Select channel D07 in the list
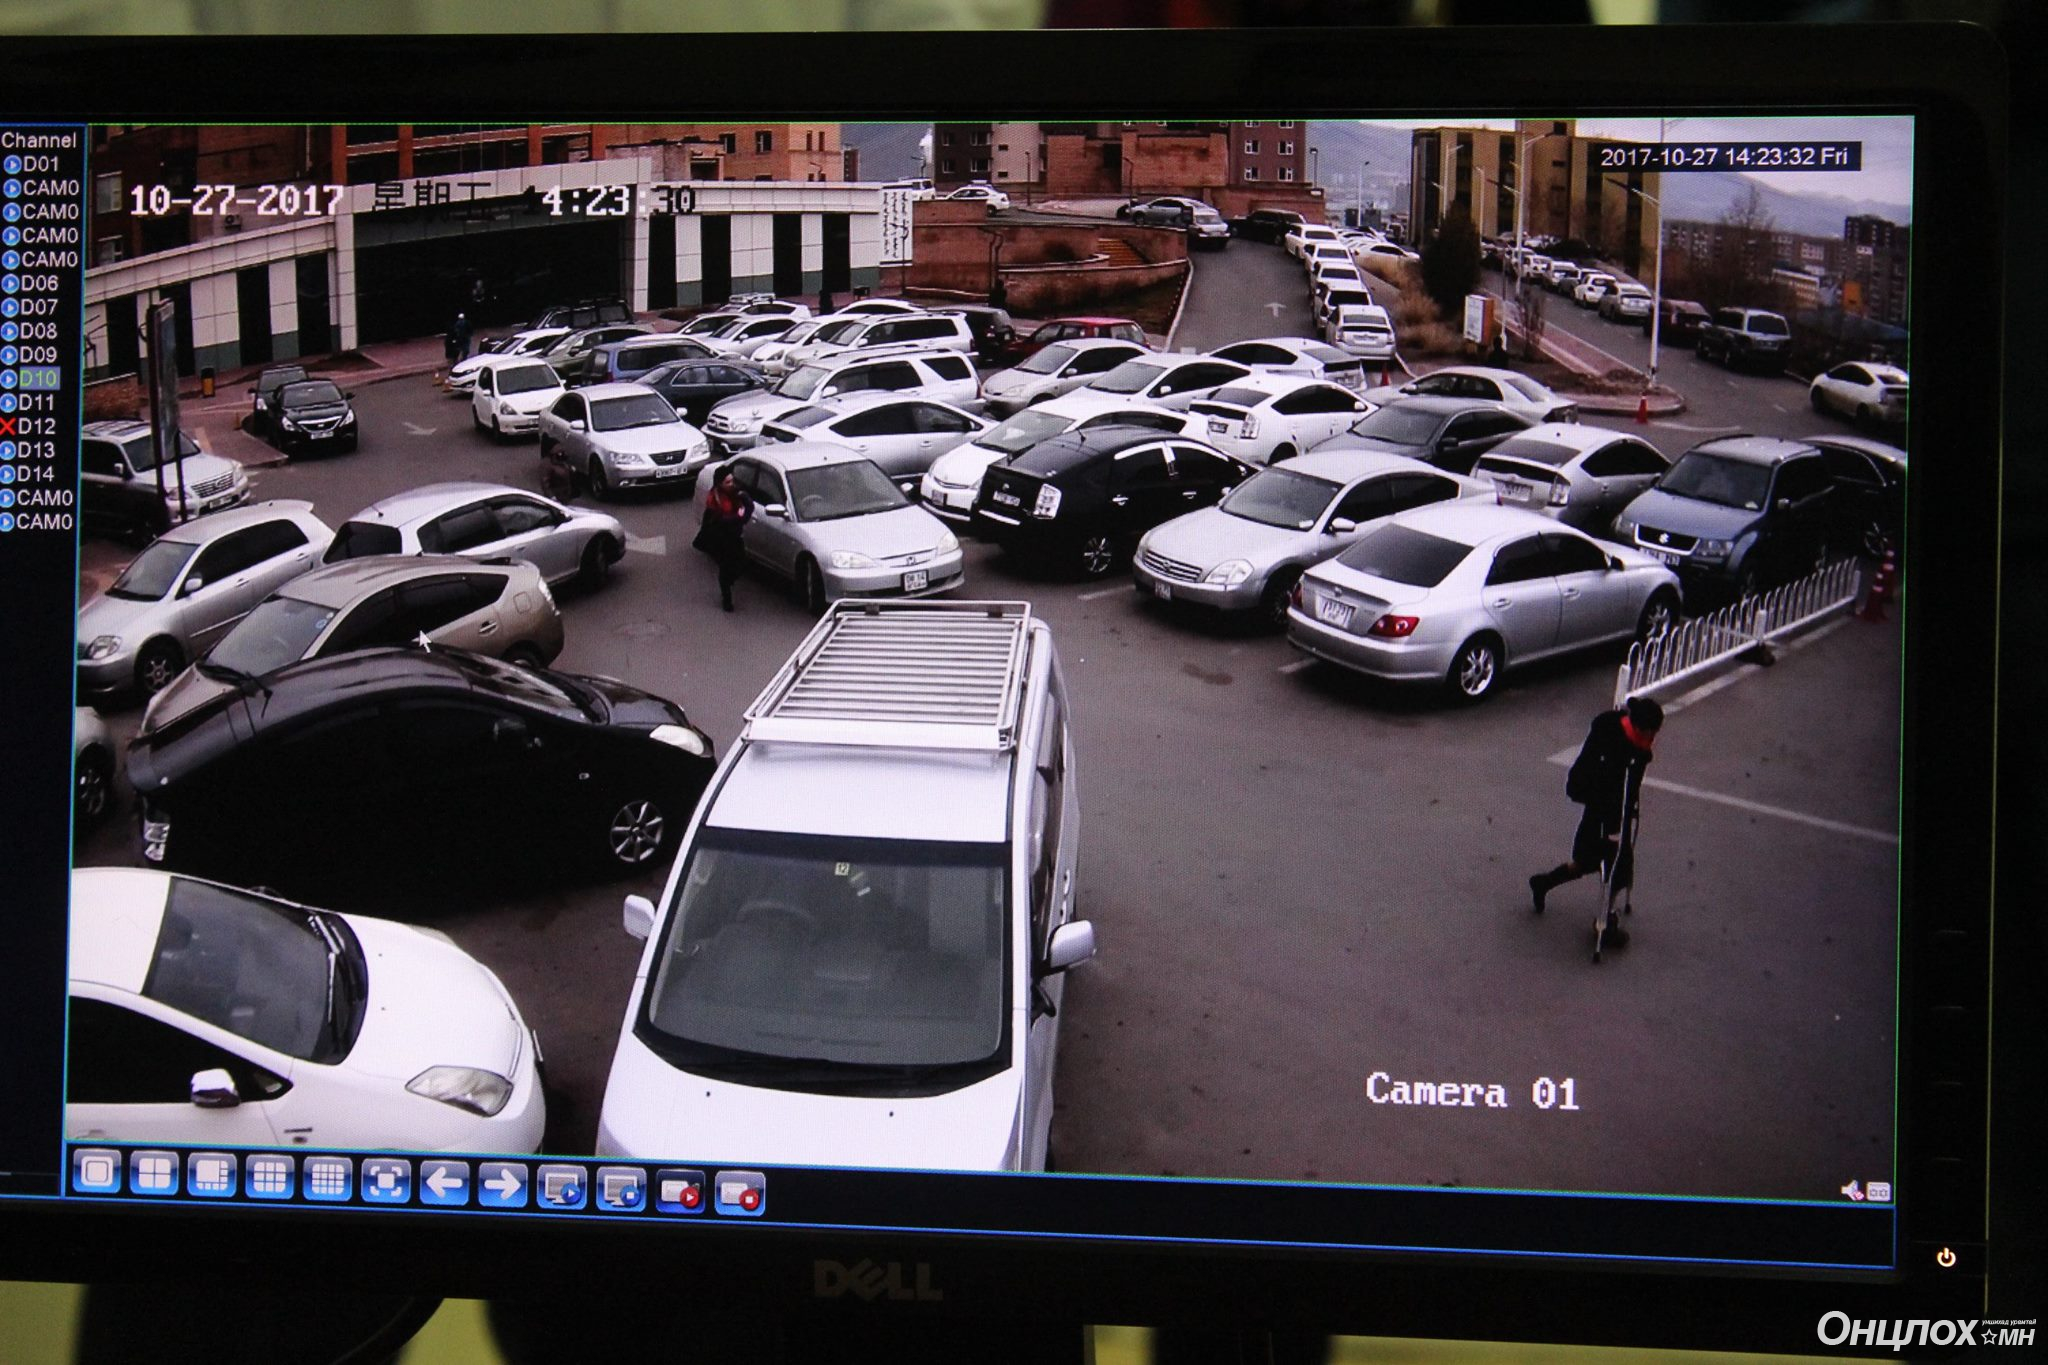2048x1365 pixels. [x=40, y=308]
